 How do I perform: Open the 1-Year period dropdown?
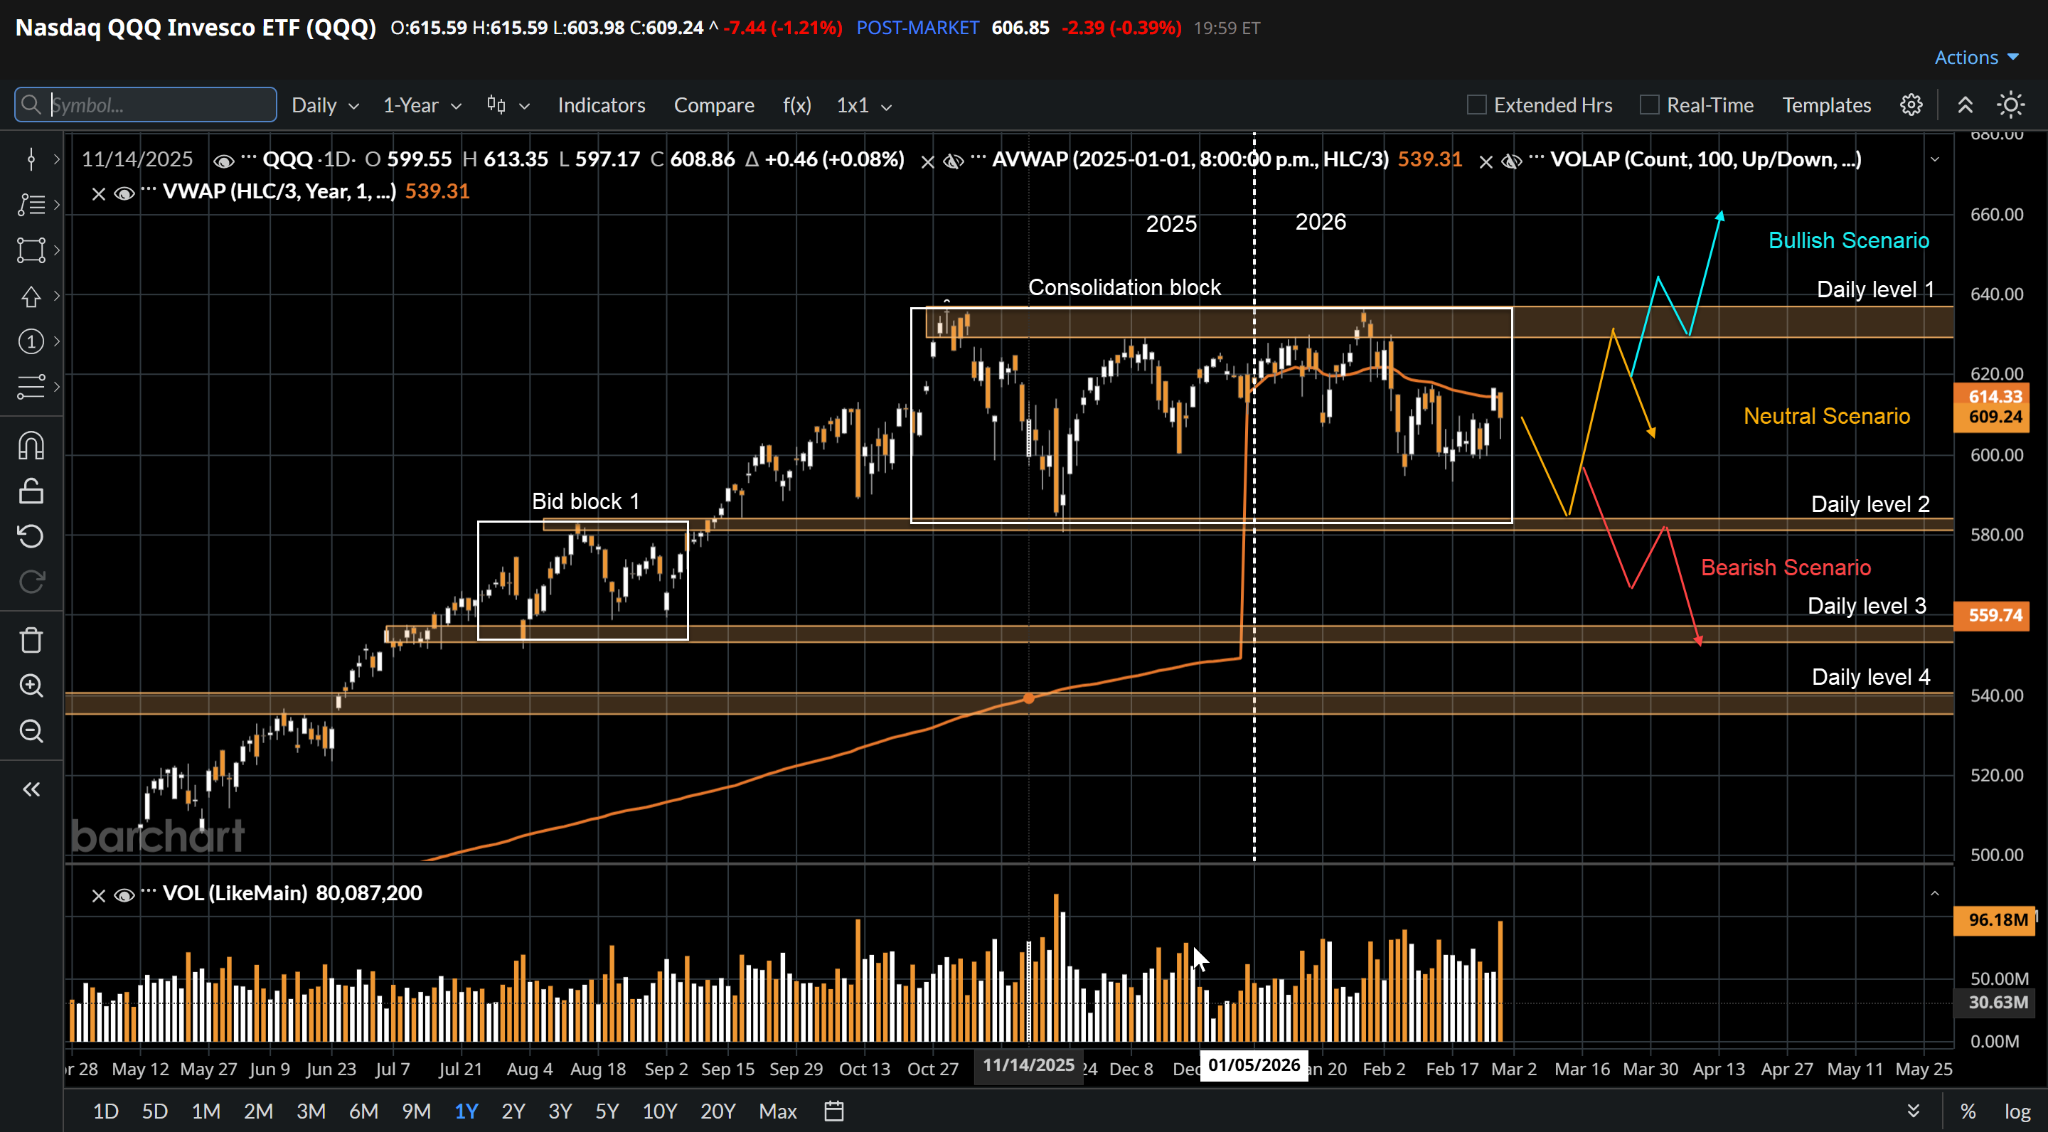[x=422, y=105]
